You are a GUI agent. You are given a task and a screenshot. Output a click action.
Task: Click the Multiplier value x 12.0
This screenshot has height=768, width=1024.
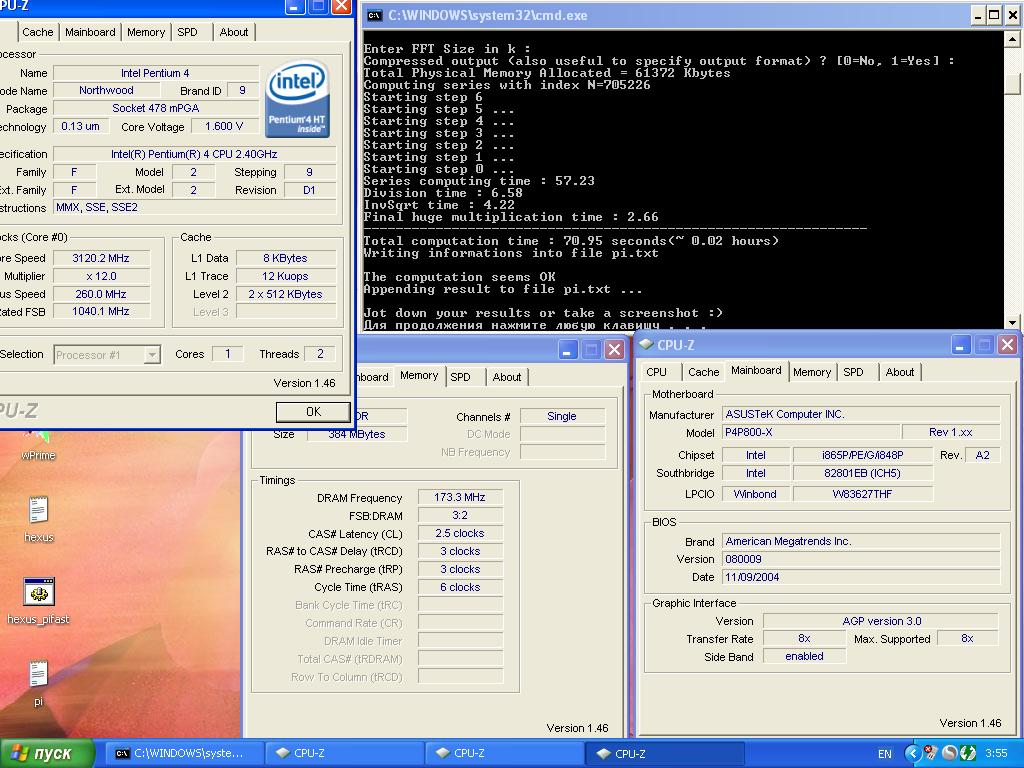(x=101, y=276)
